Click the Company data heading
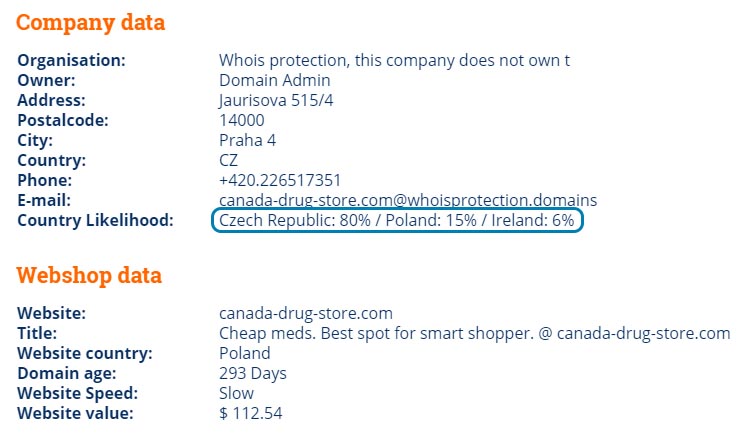This screenshot has width=745, height=435. [x=90, y=23]
